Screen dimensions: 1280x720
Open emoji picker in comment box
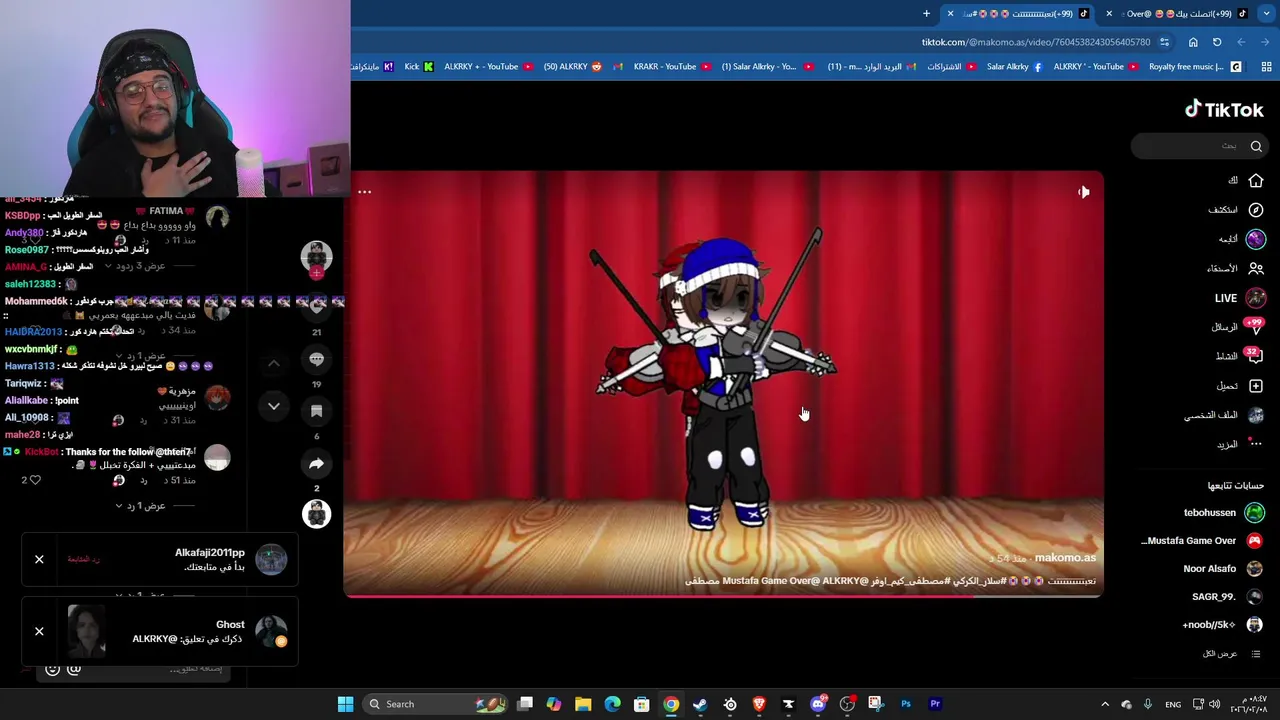point(53,669)
